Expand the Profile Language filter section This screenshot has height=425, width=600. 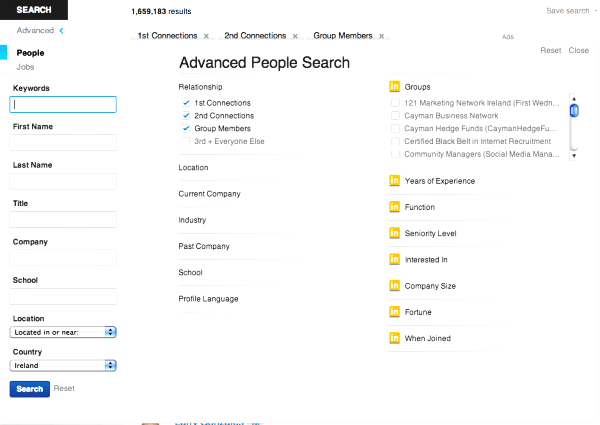pos(208,299)
